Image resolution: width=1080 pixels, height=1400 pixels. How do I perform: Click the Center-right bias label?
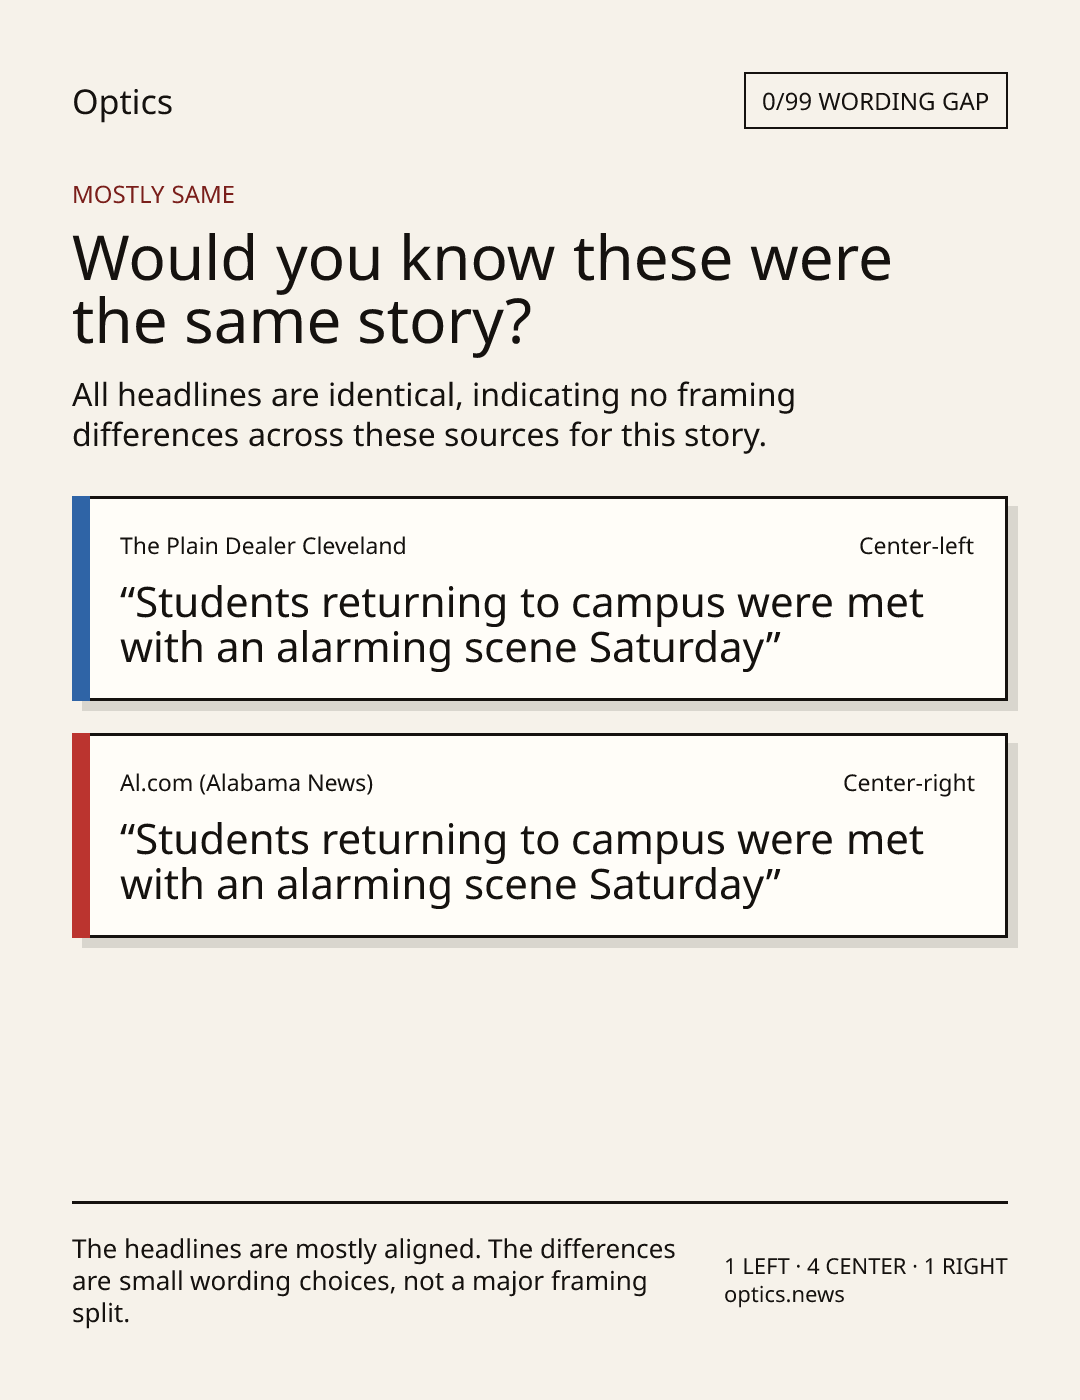coord(908,783)
